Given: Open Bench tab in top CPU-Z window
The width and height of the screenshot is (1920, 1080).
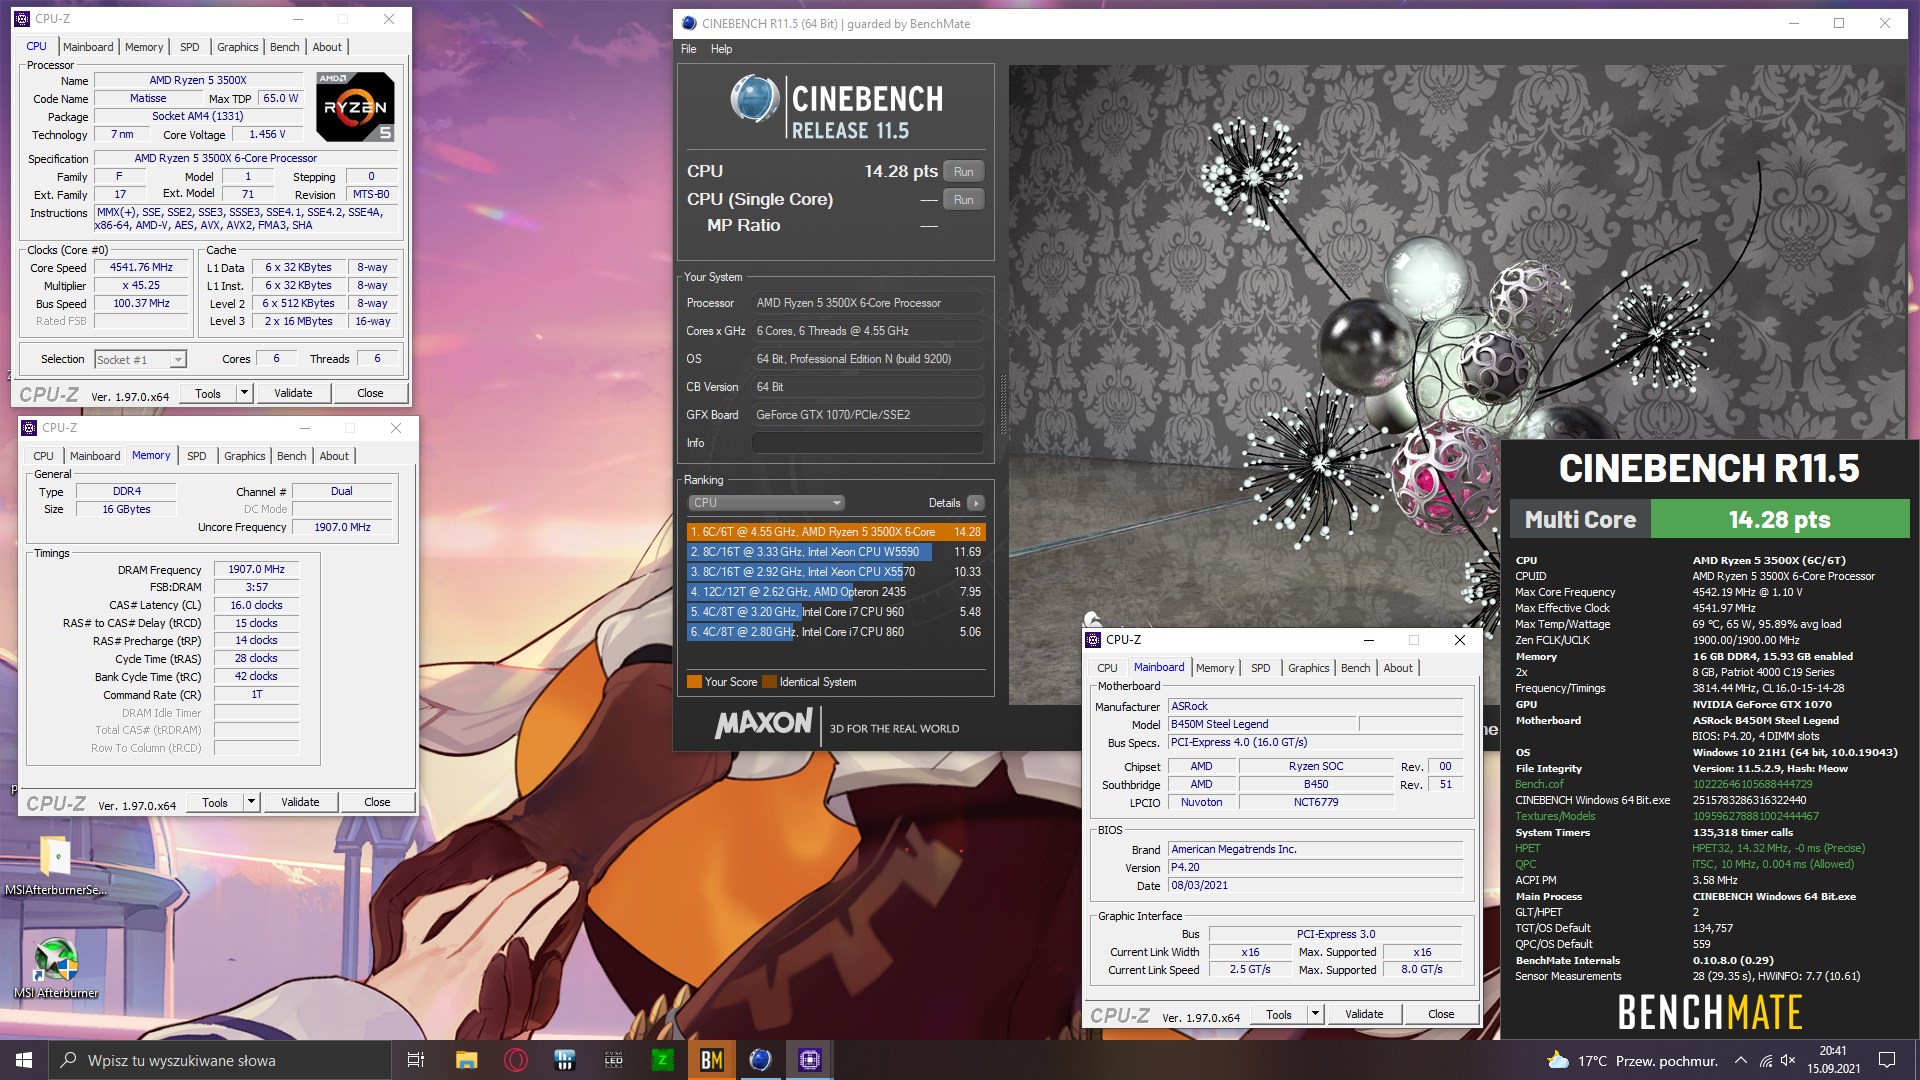Looking at the screenshot, I should point(285,47).
